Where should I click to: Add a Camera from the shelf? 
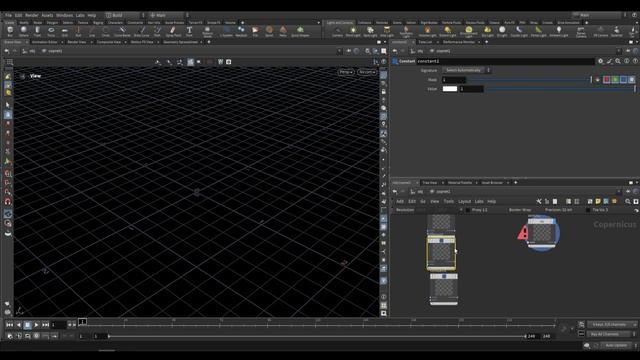click(337, 31)
